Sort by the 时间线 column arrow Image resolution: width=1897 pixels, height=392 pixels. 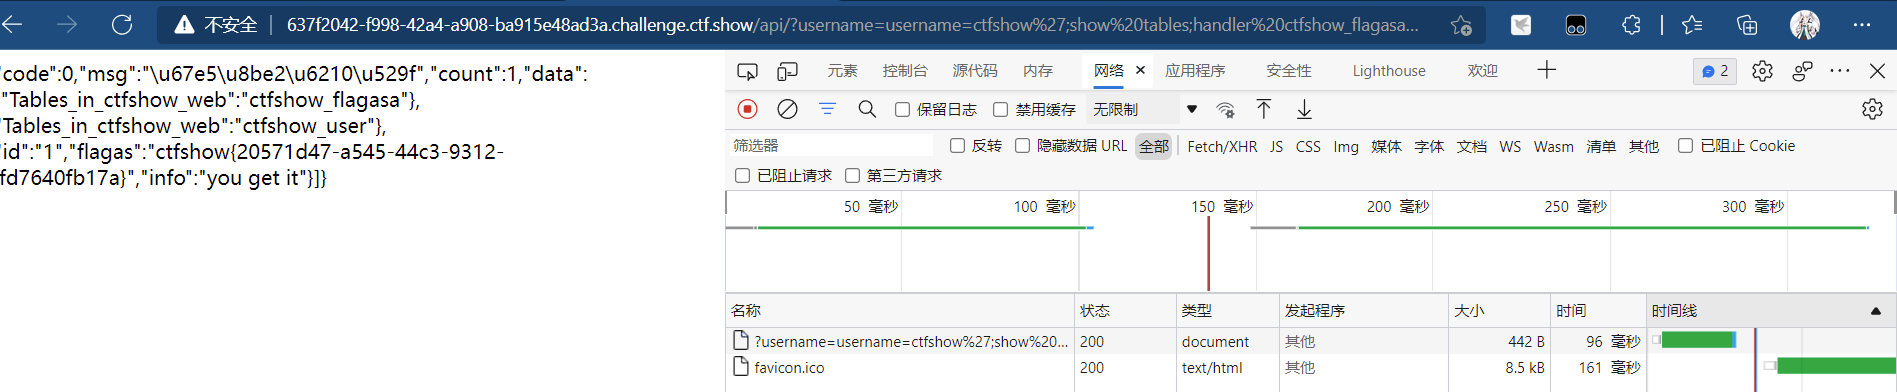coord(1876,311)
